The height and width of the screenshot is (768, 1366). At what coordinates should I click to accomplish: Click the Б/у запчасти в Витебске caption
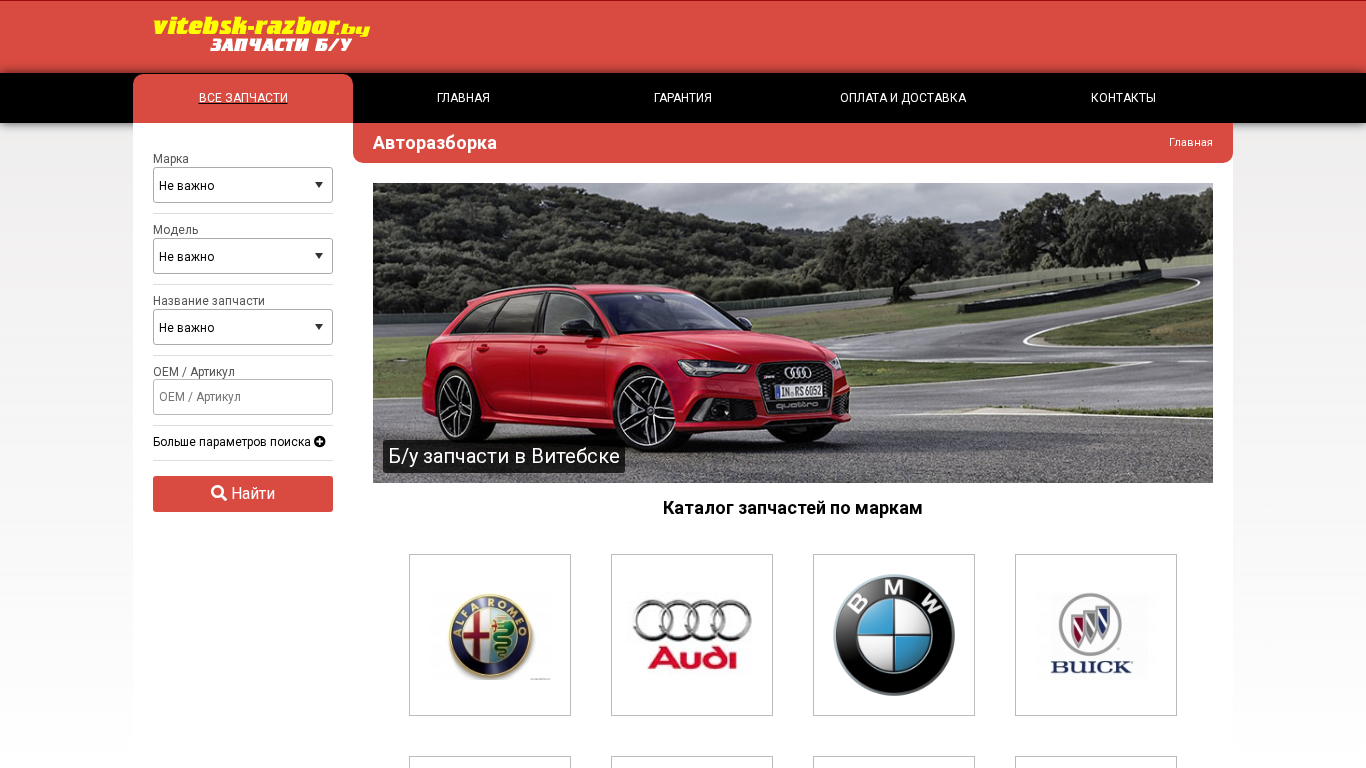(504, 457)
